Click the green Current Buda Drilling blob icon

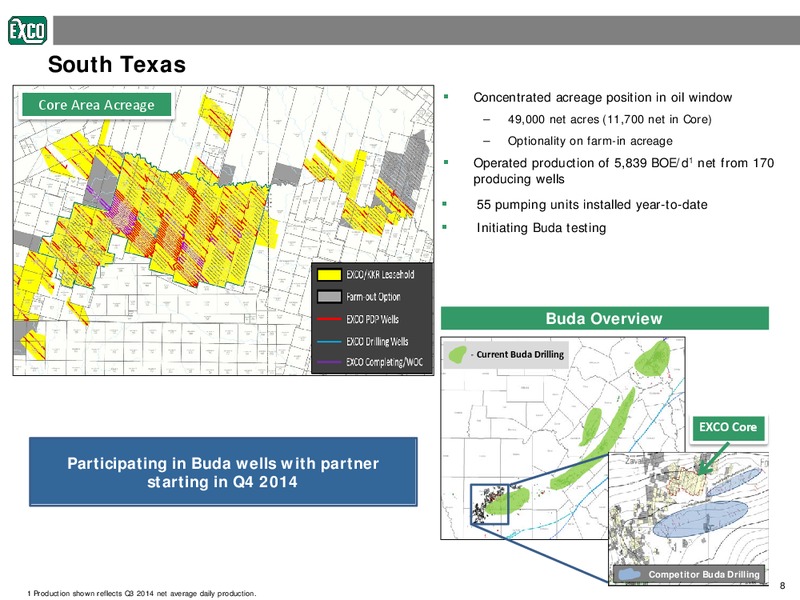click(x=457, y=355)
